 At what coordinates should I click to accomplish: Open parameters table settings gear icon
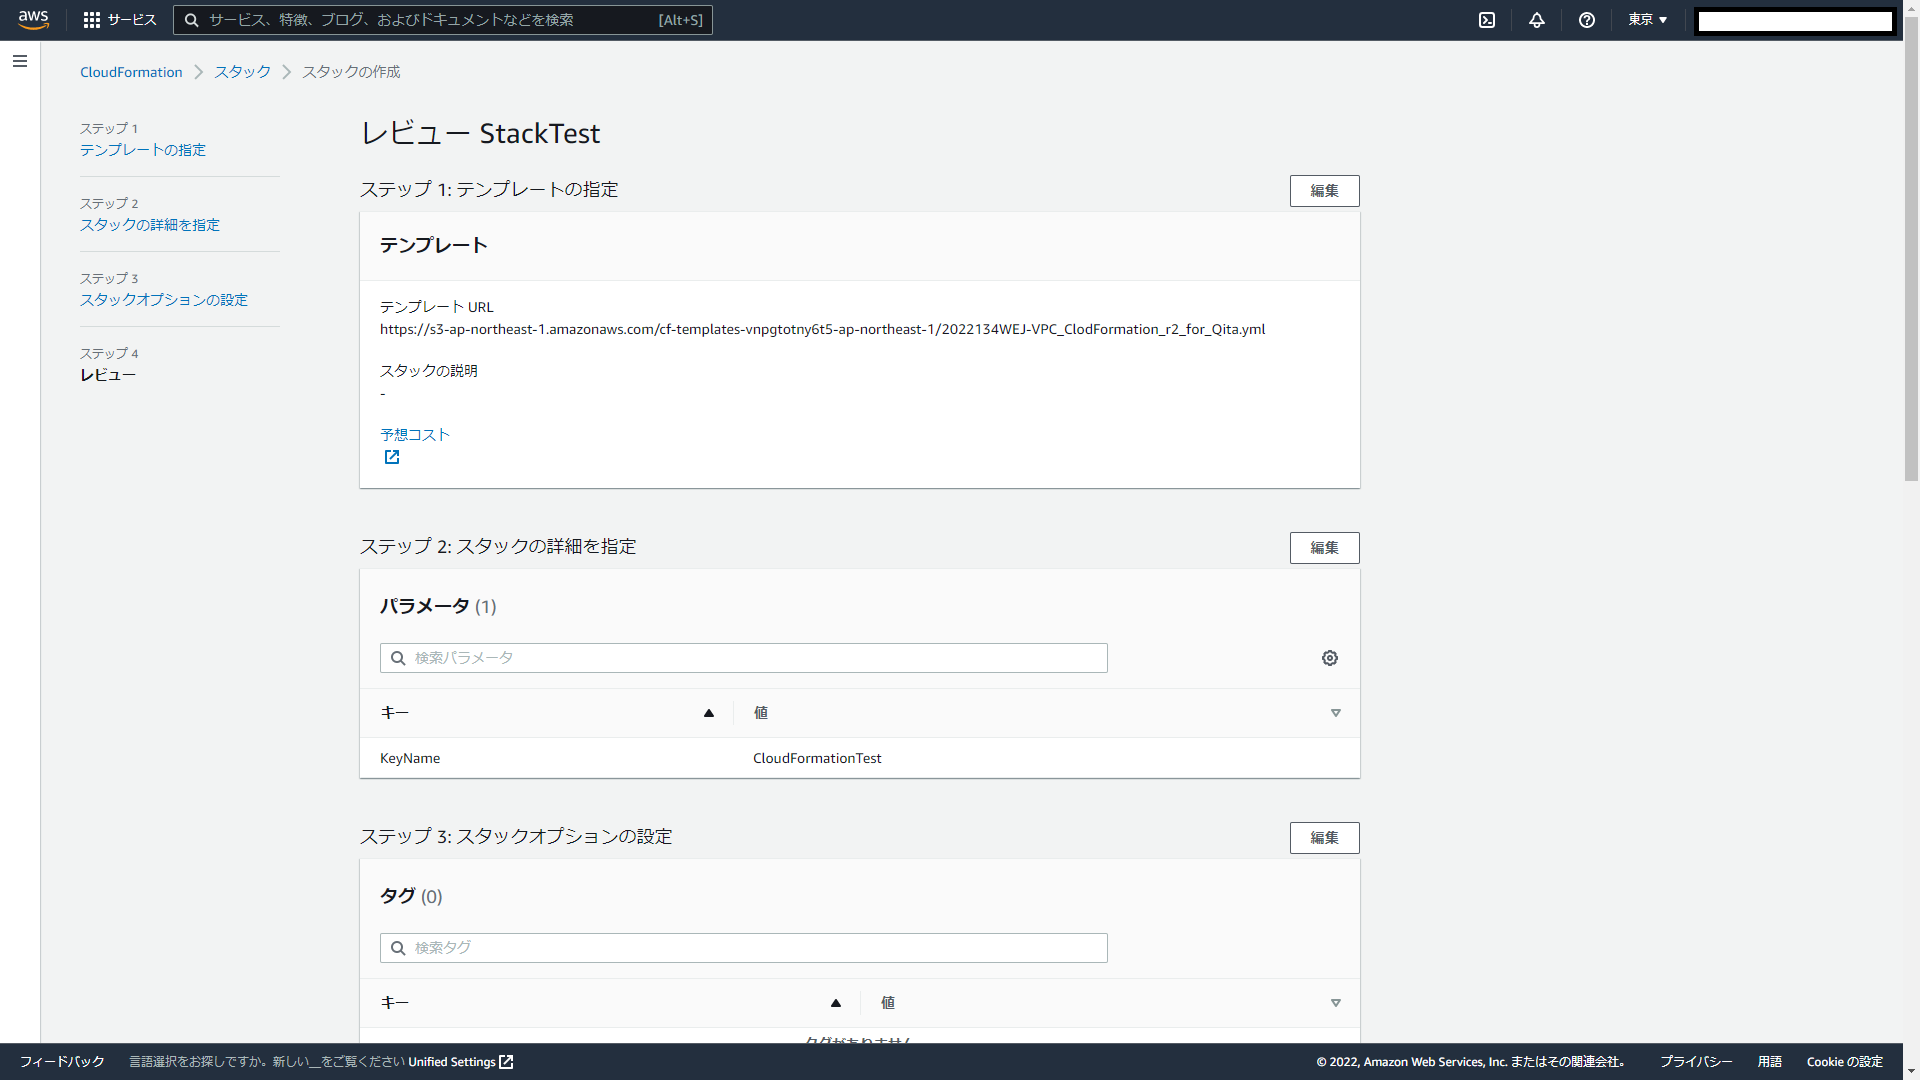point(1330,658)
